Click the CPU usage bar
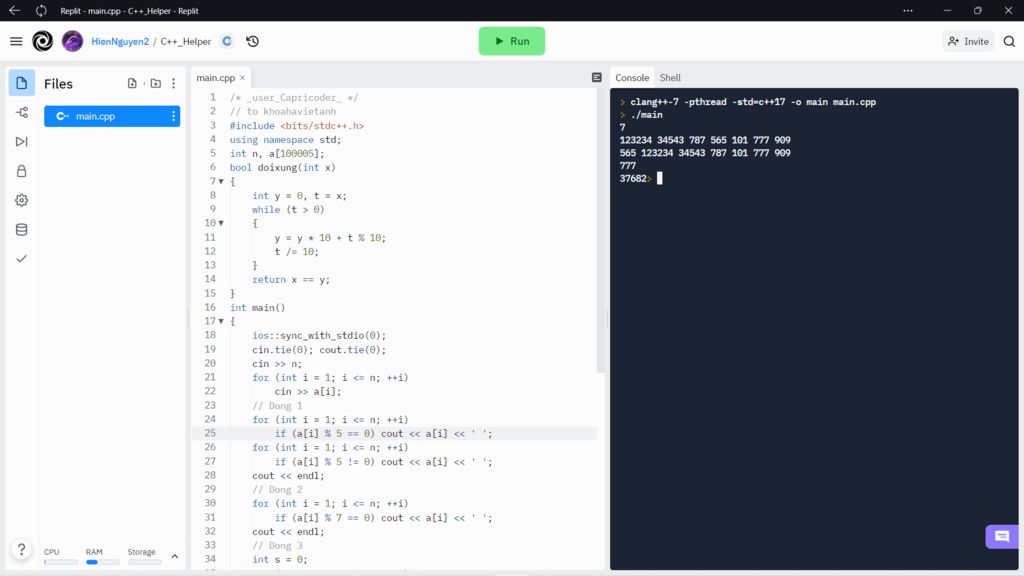The height and width of the screenshot is (576, 1024). pos(60,562)
